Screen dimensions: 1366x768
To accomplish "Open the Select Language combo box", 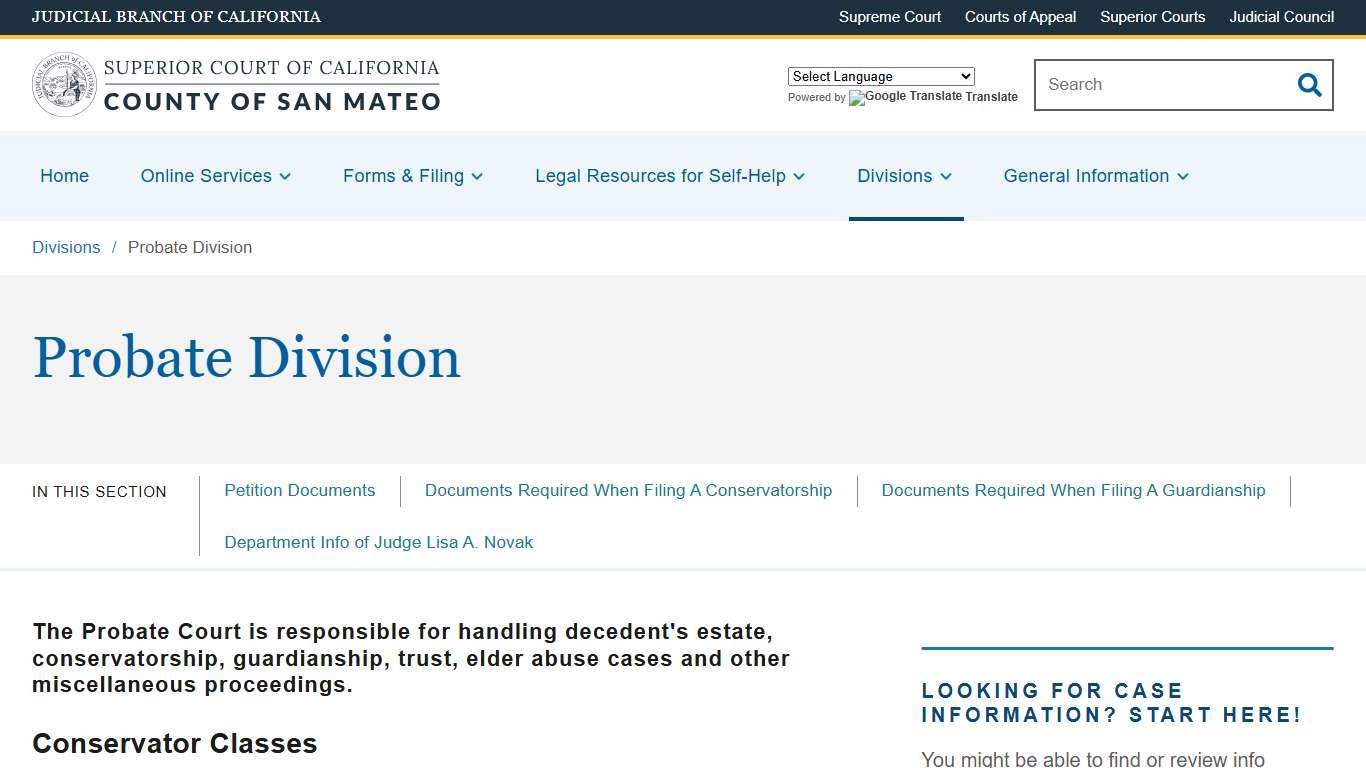I will (x=880, y=76).
